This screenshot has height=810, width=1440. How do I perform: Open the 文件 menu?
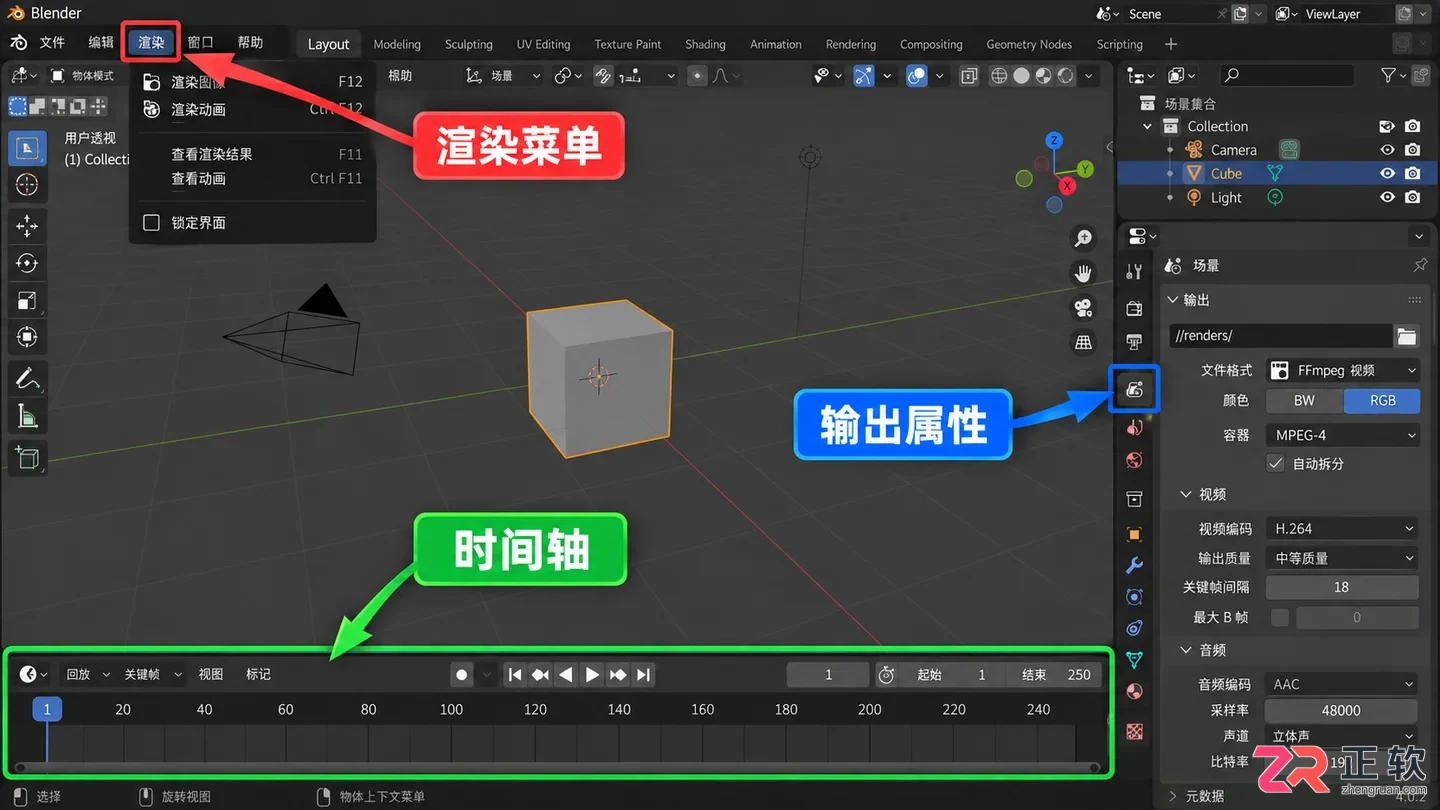pyautogui.click(x=52, y=43)
